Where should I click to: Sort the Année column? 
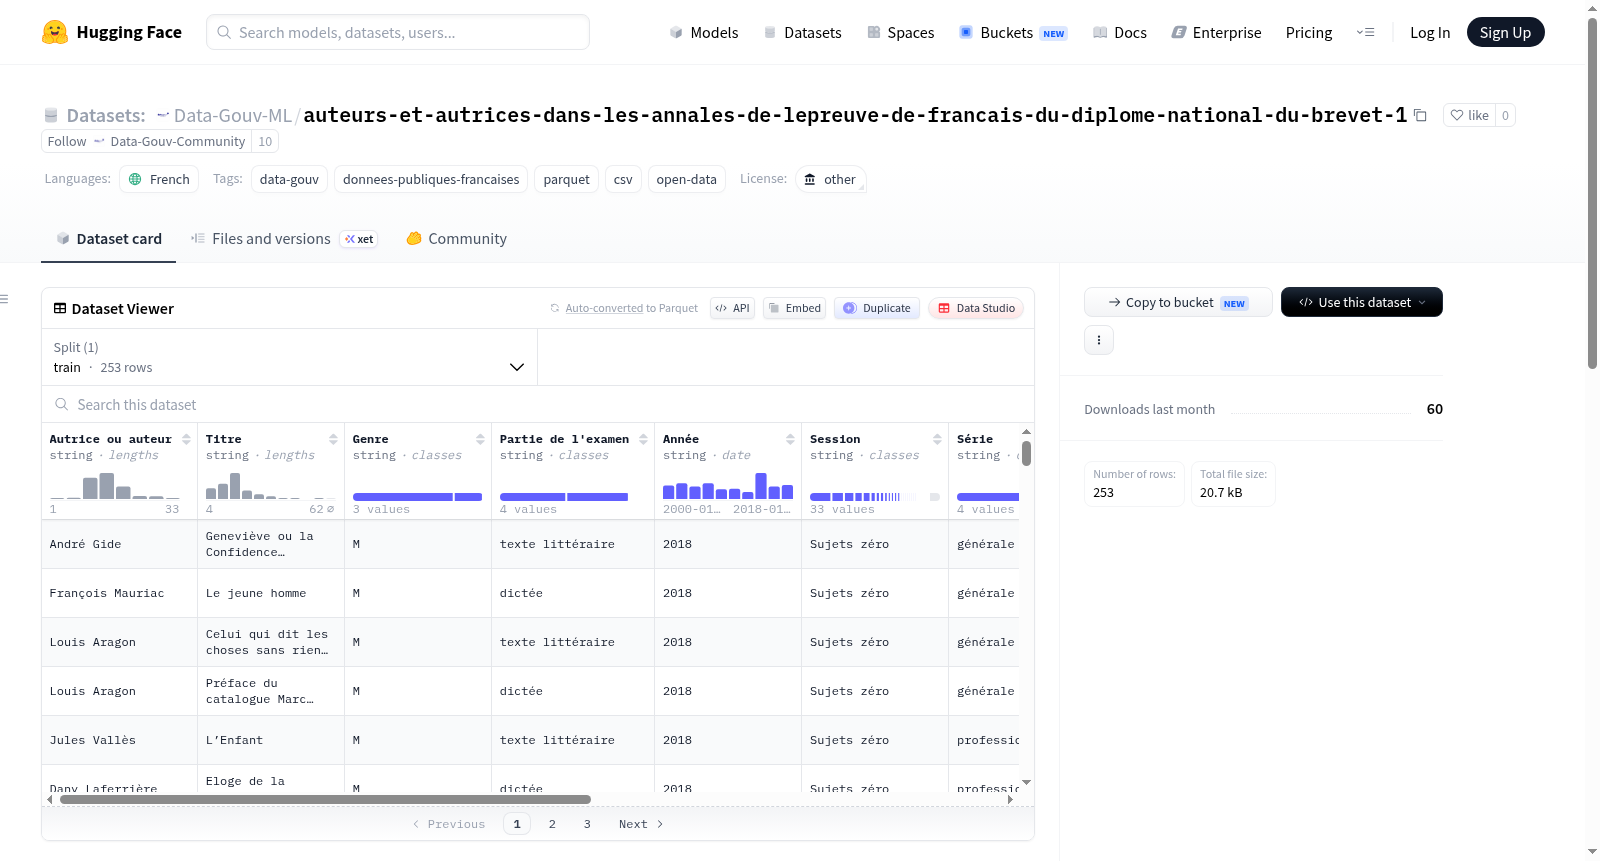(790, 439)
